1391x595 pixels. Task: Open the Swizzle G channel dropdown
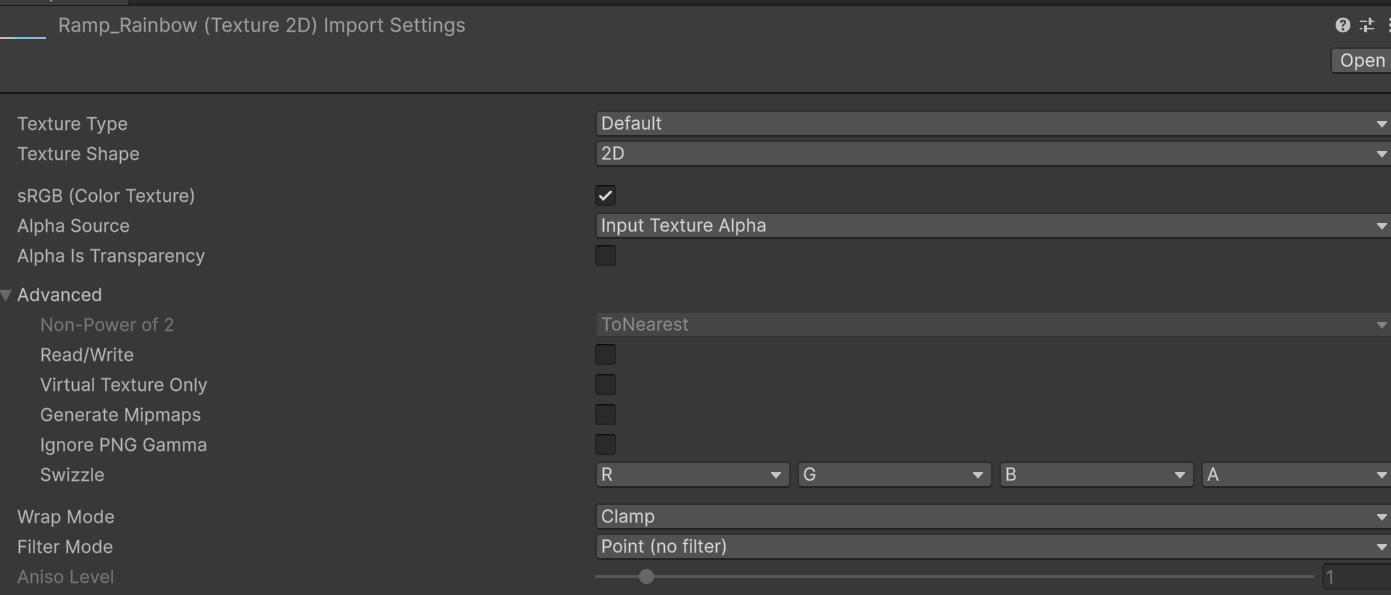click(894, 475)
